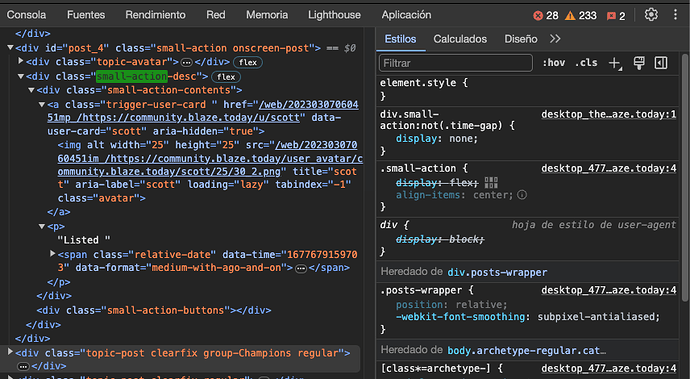The image size is (690, 379).
Task: Select the small-action-buttons div row
Action: click(x=154, y=310)
